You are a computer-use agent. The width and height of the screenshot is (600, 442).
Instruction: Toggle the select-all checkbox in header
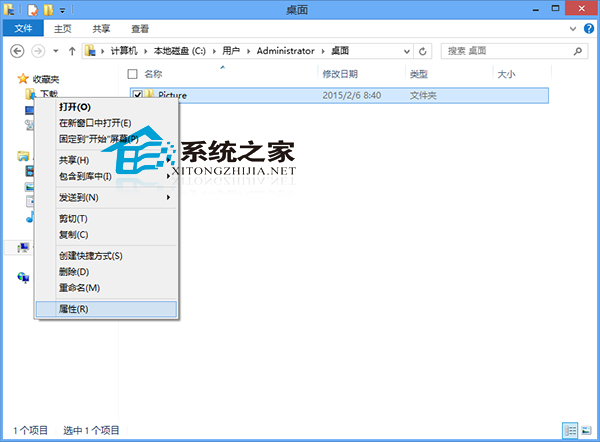click(x=132, y=74)
